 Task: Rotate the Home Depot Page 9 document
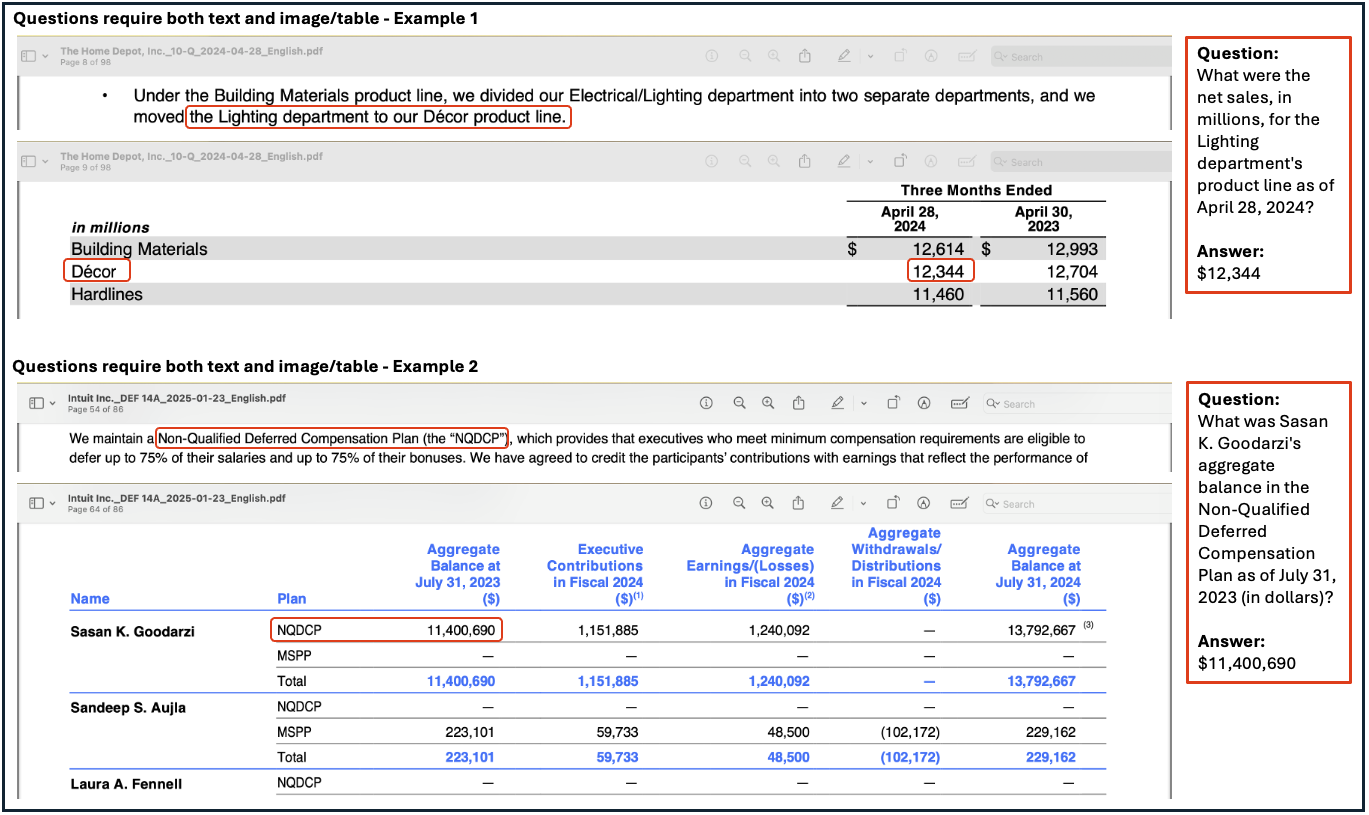(x=899, y=161)
